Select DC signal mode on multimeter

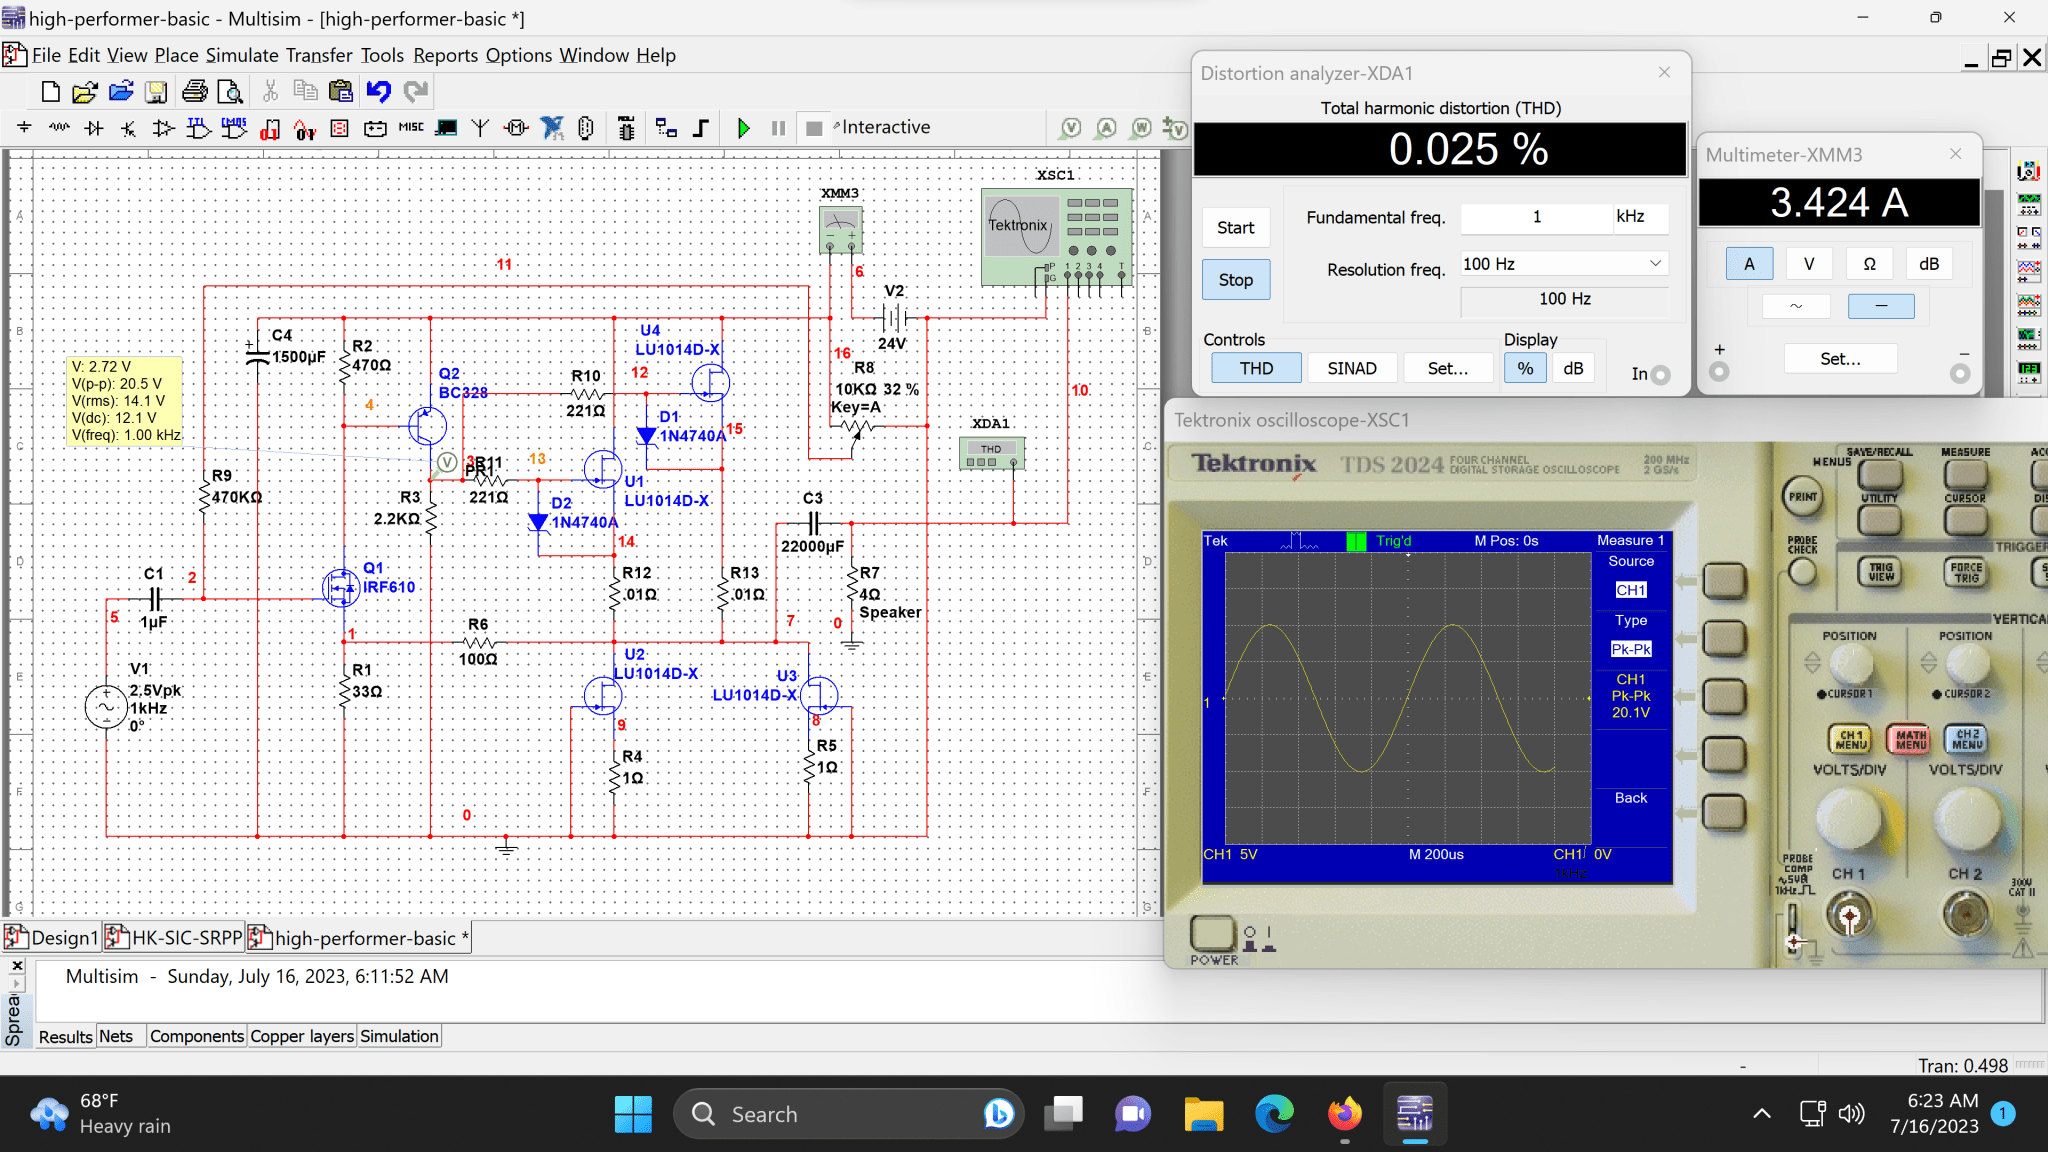(1881, 306)
